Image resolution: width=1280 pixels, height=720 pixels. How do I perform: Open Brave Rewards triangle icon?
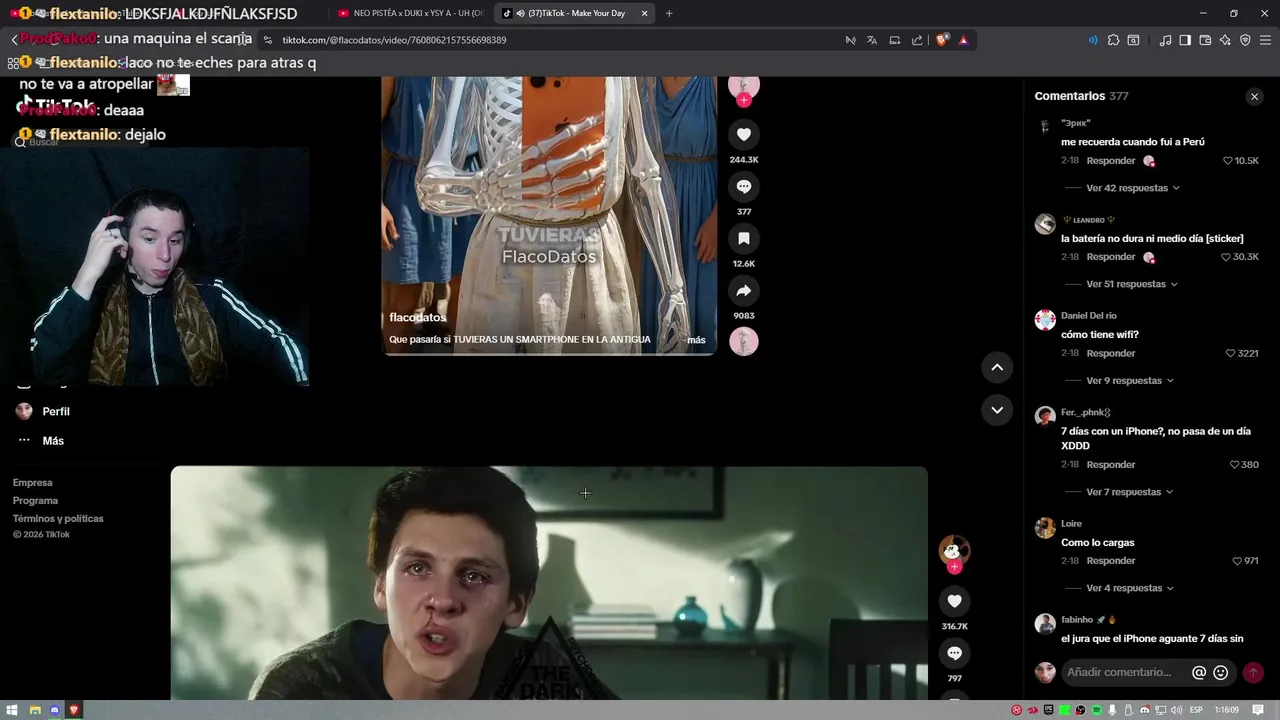pyautogui.click(x=963, y=40)
